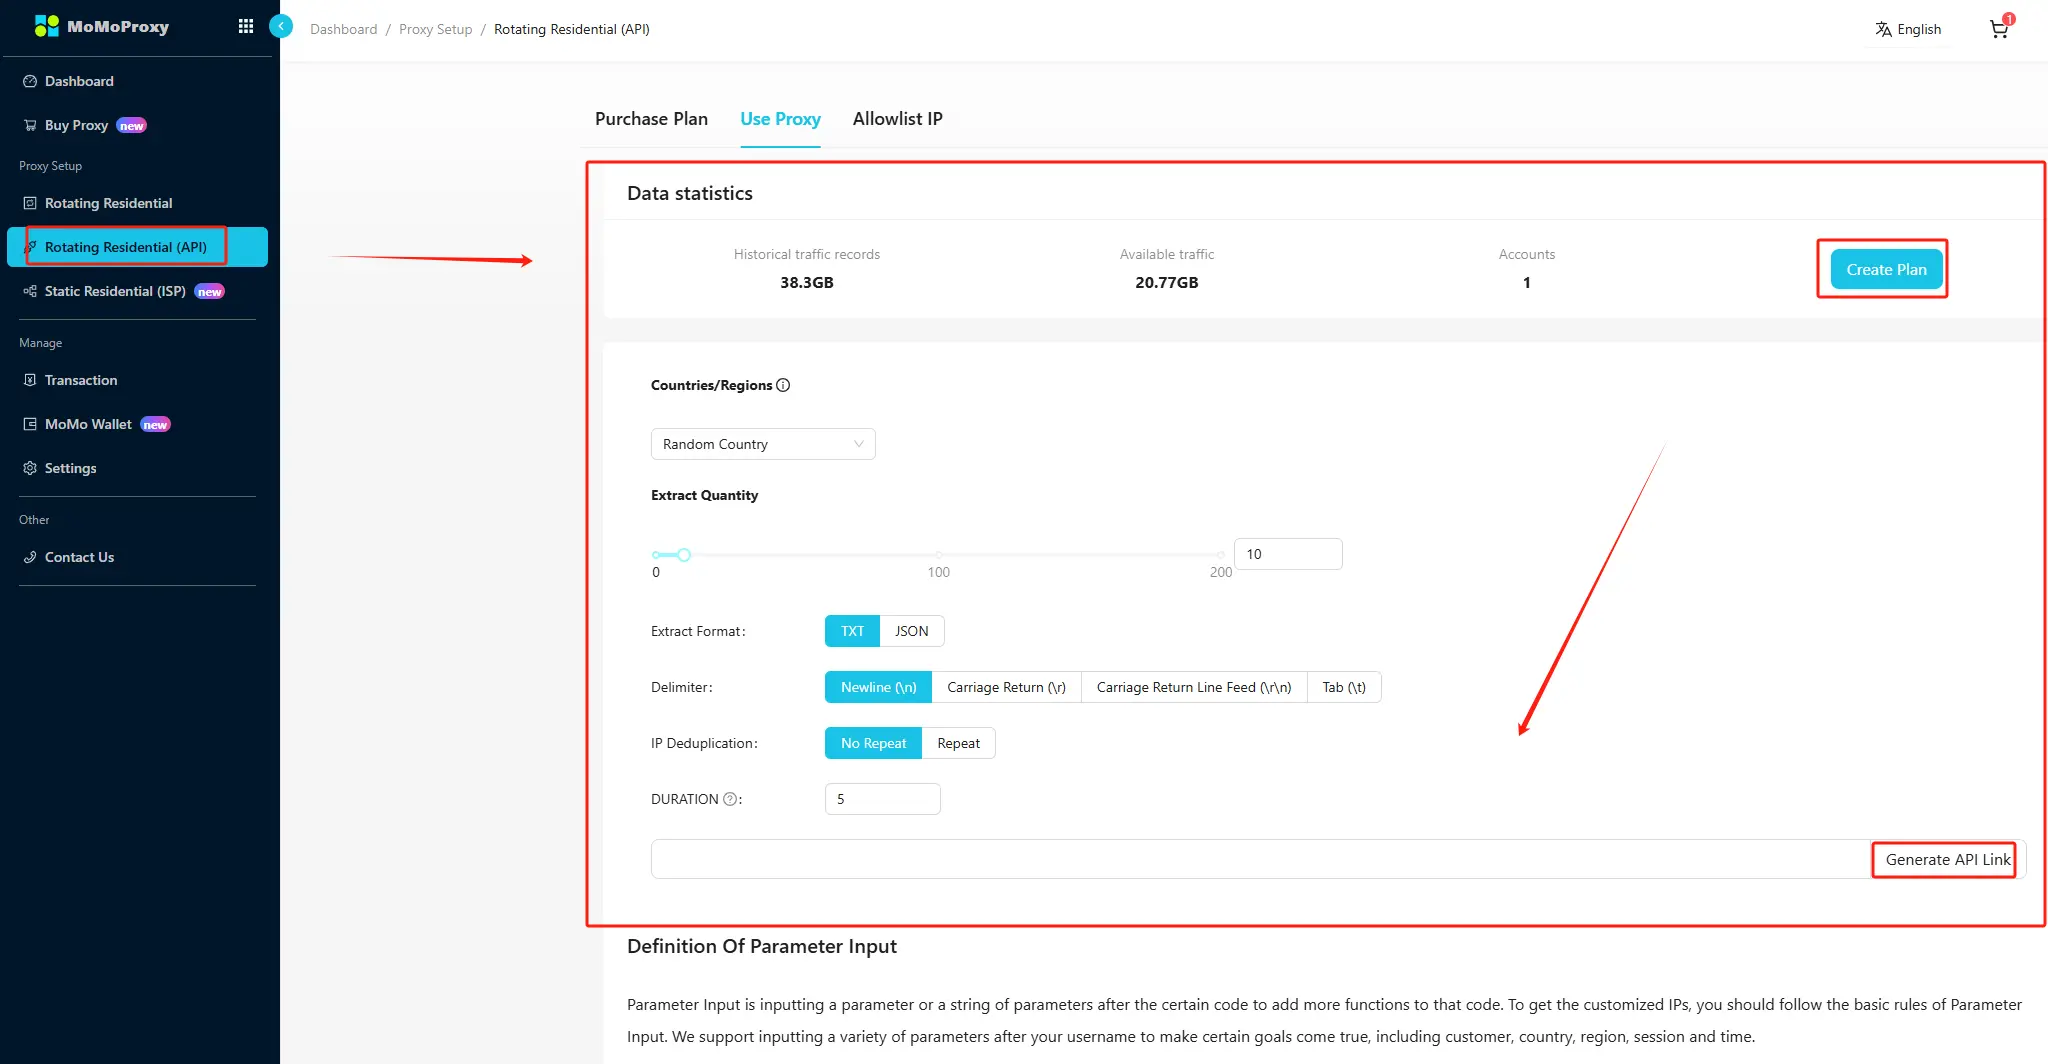Click Generate API Link button
2048x1064 pixels.
coord(1946,859)
